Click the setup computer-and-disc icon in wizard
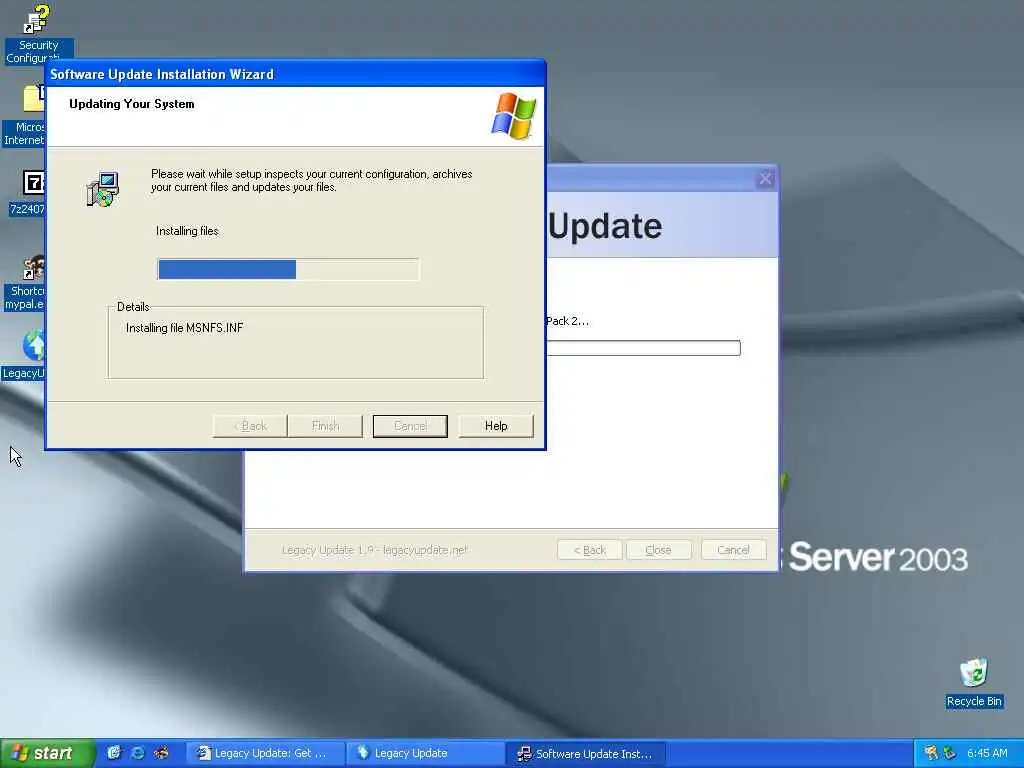This screenshot has width=1024, height=768. [103, 189]
